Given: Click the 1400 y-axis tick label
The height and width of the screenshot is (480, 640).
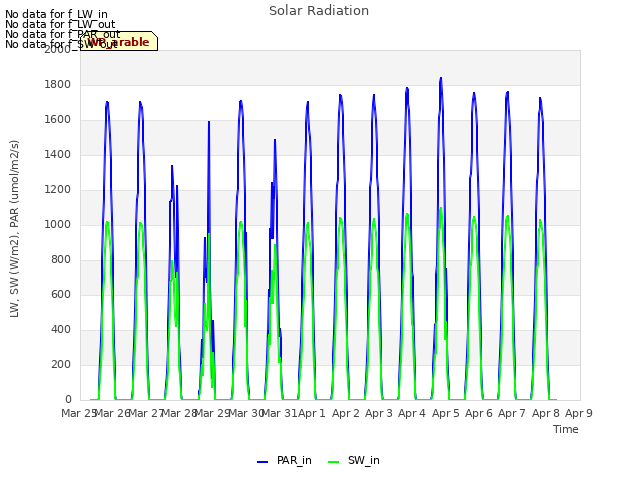Looking at the screenshot, I should point(58,155).
